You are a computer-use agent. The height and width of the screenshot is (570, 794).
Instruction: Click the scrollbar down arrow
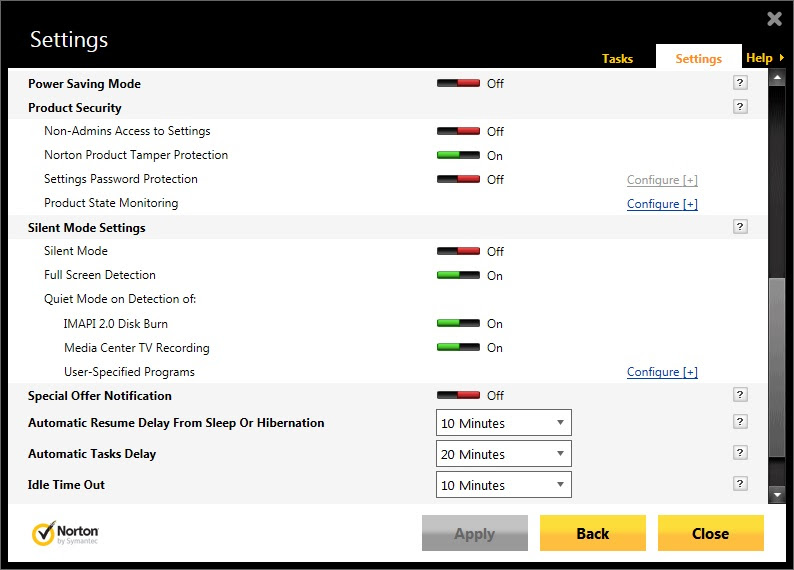(x=777, y=495)
